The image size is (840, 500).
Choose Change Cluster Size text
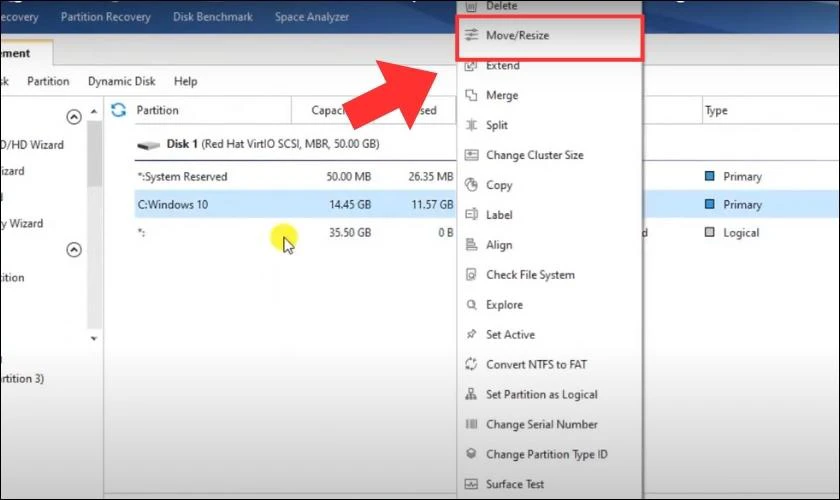[535, 155]
